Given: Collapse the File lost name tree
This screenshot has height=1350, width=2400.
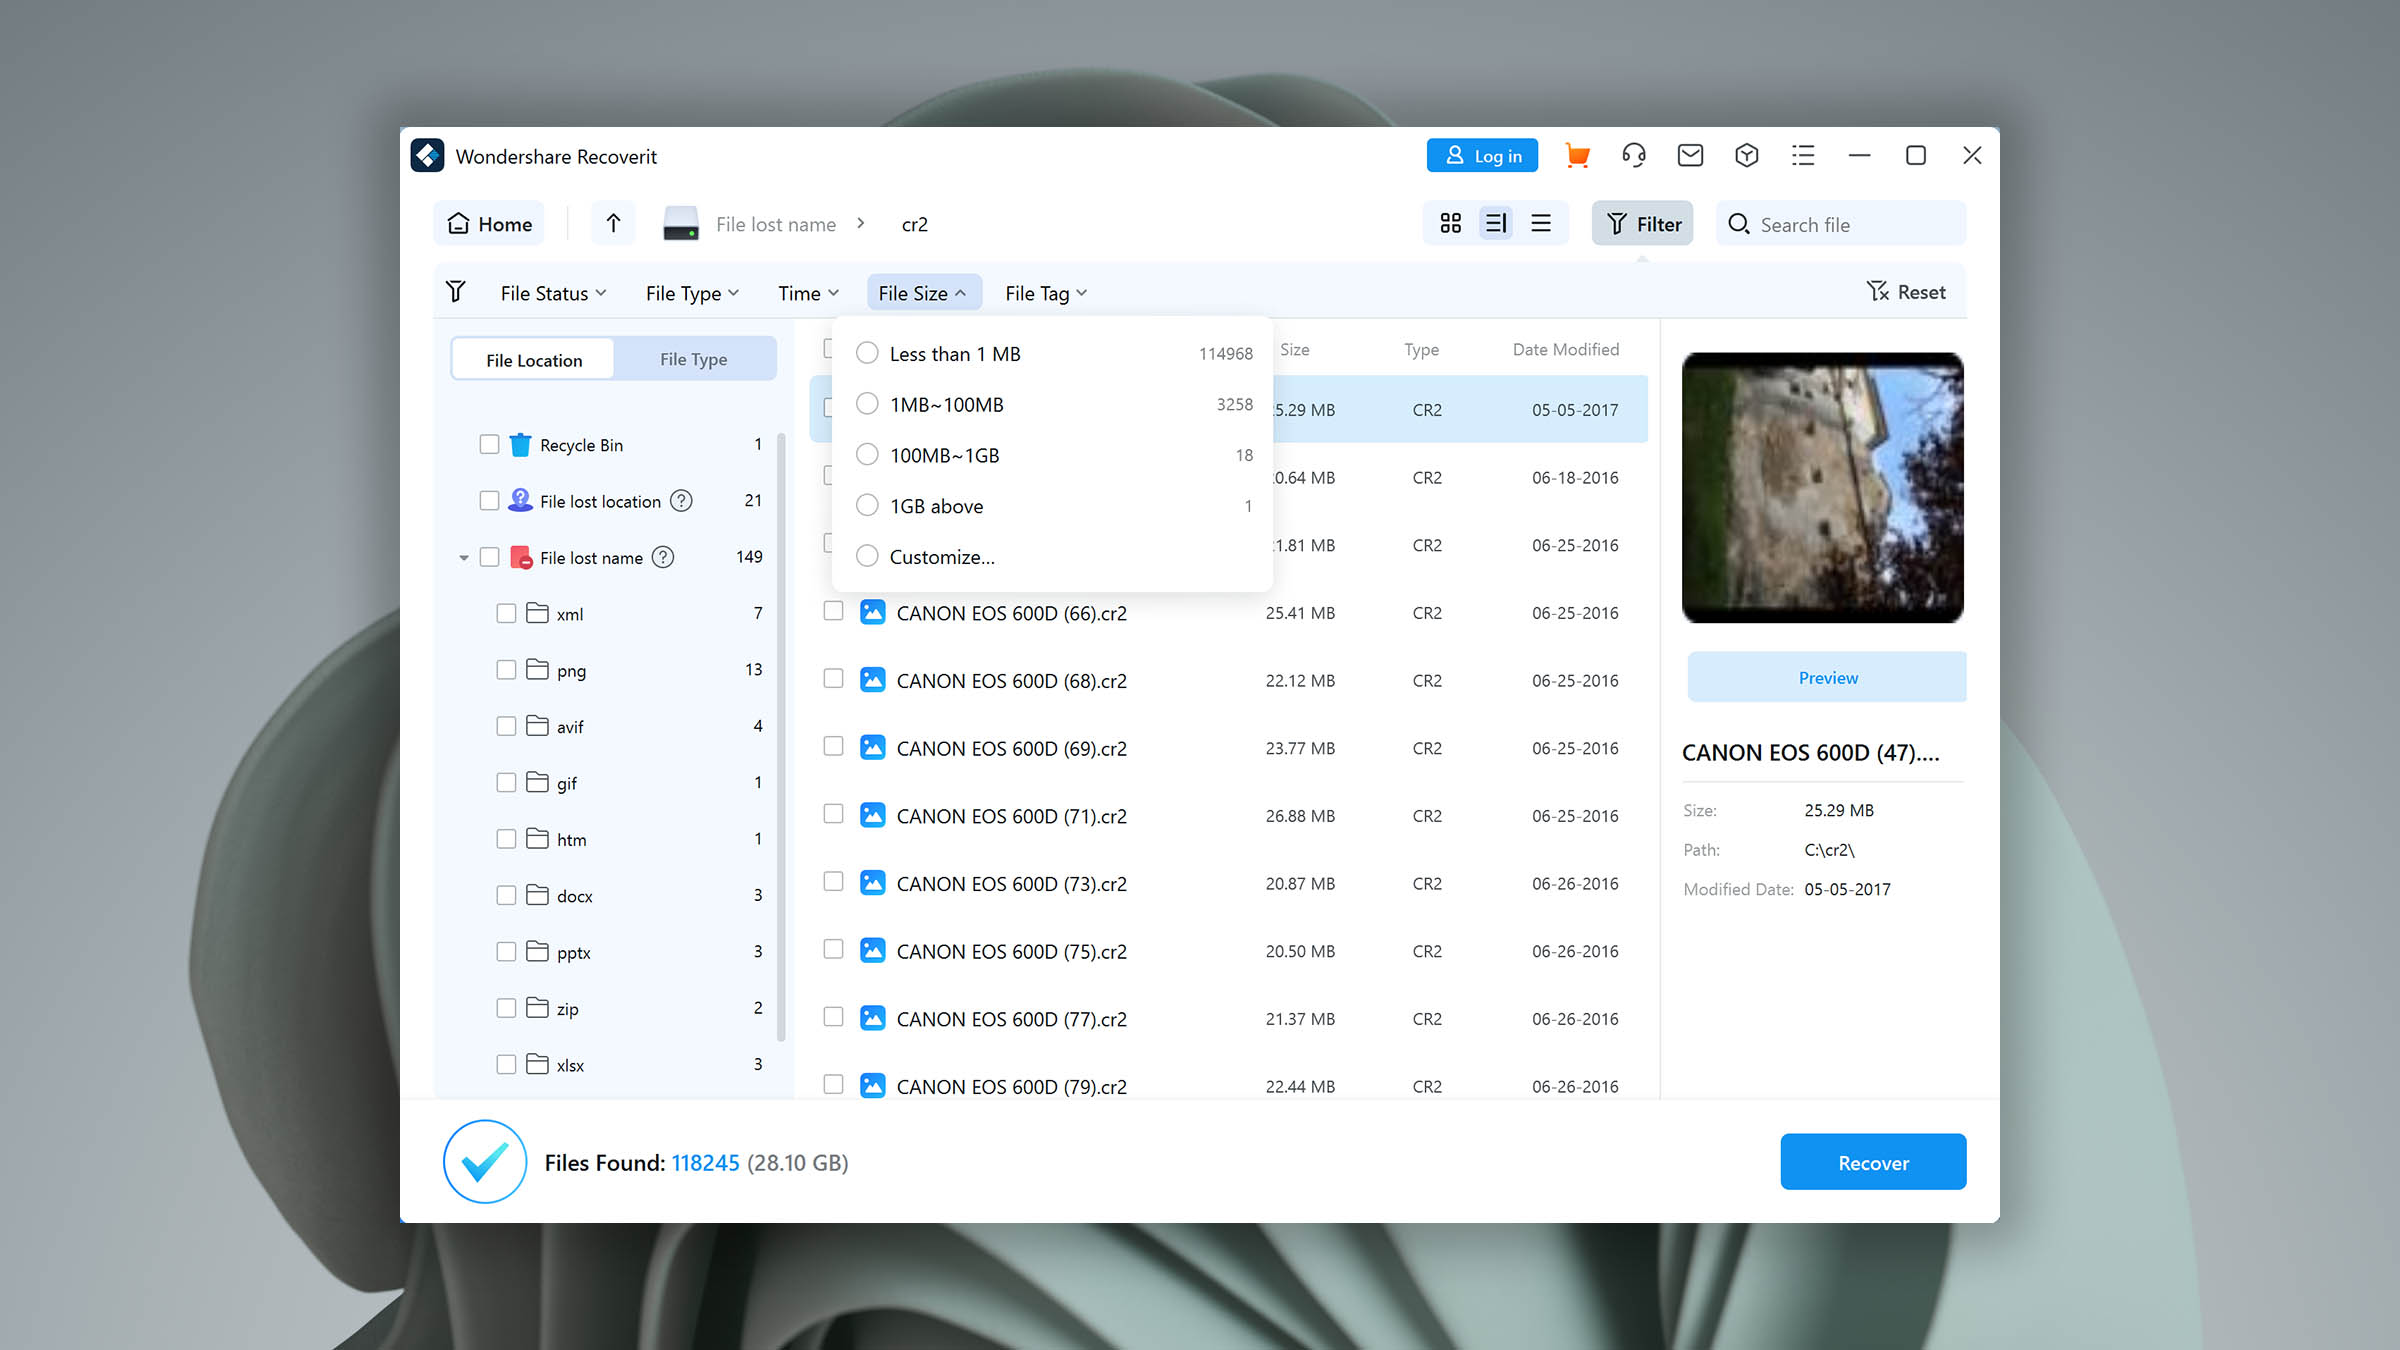Looking at the screenshot, I should [464, 558].
